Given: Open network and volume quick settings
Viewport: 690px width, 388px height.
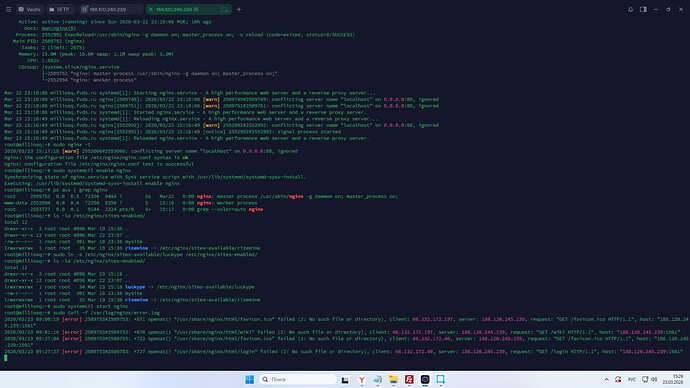Looking at the screenshot, I should (x=650, y=379).
